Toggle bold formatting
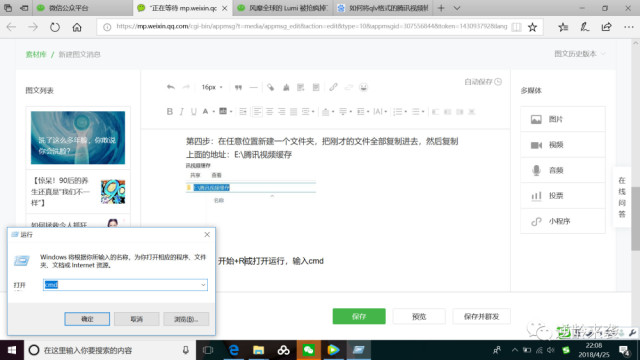 click(x=170, y=112)
